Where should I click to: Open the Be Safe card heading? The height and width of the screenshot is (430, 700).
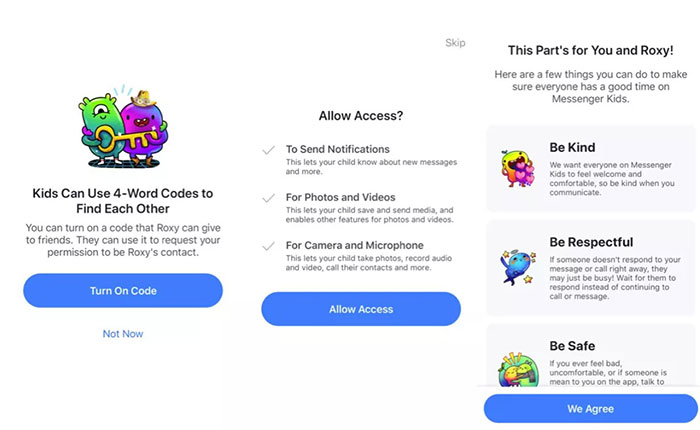point(572,346)
